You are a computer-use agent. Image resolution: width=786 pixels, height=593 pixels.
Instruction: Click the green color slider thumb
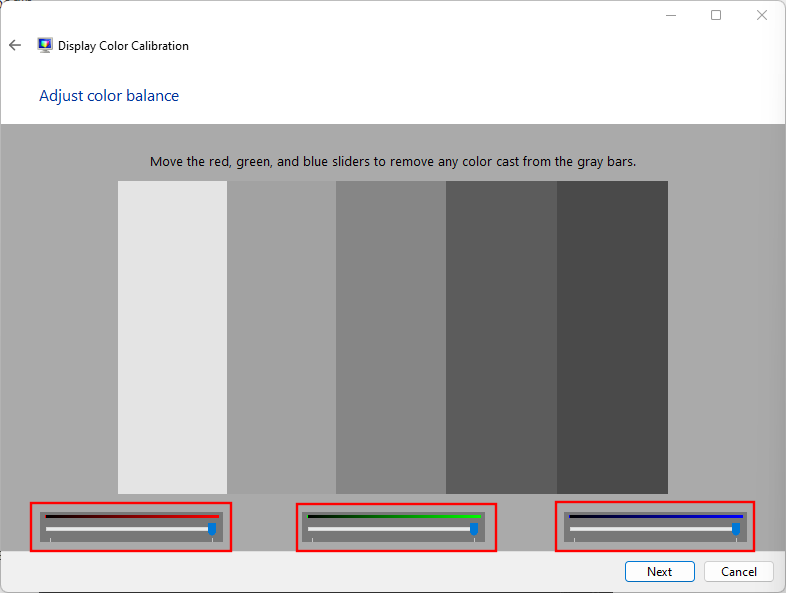coord(474,529)
